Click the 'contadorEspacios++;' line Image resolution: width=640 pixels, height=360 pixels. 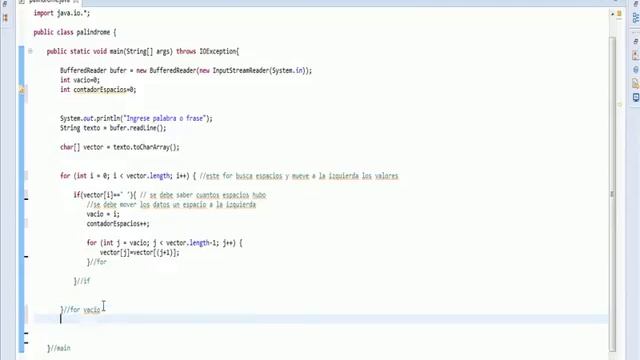coord(118,224)
